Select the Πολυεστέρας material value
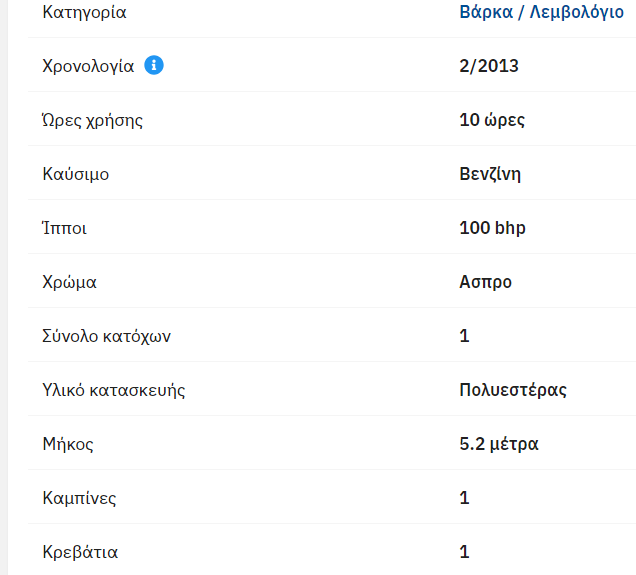The height and width of the screenshot is (575, 636). [513, 391]
